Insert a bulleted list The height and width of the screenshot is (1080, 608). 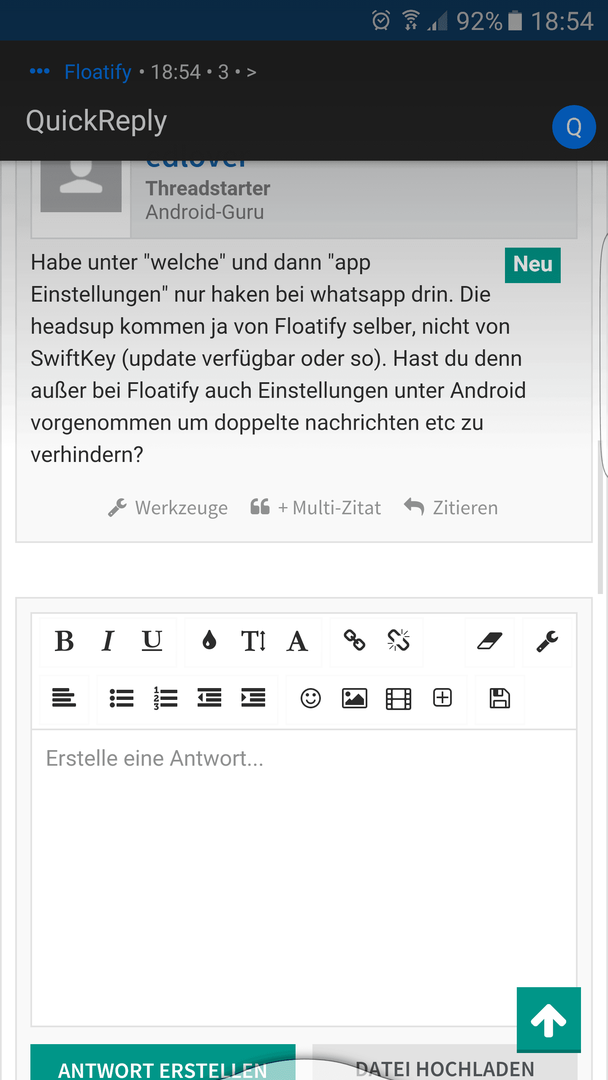pyautogui.click(x=122, y=699)
